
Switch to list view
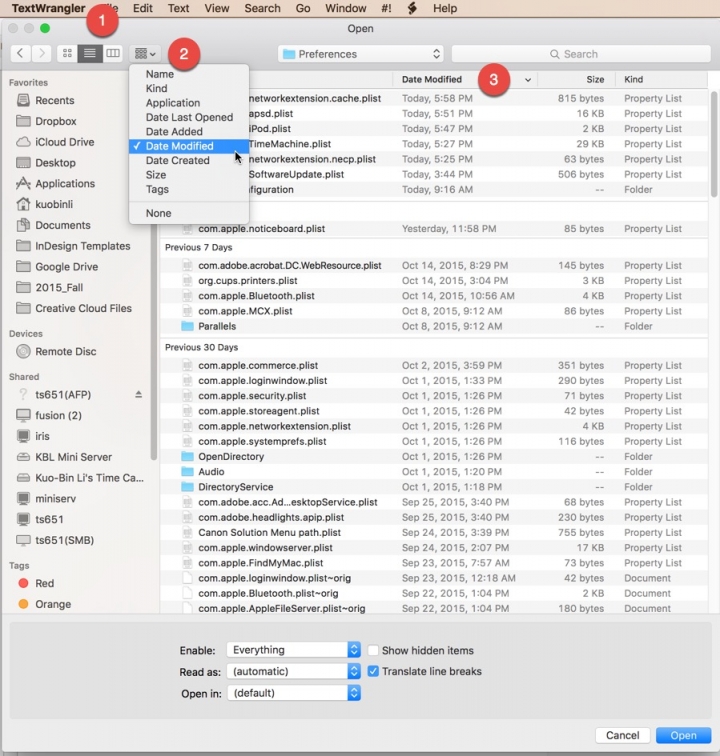[x=90, y=53]
